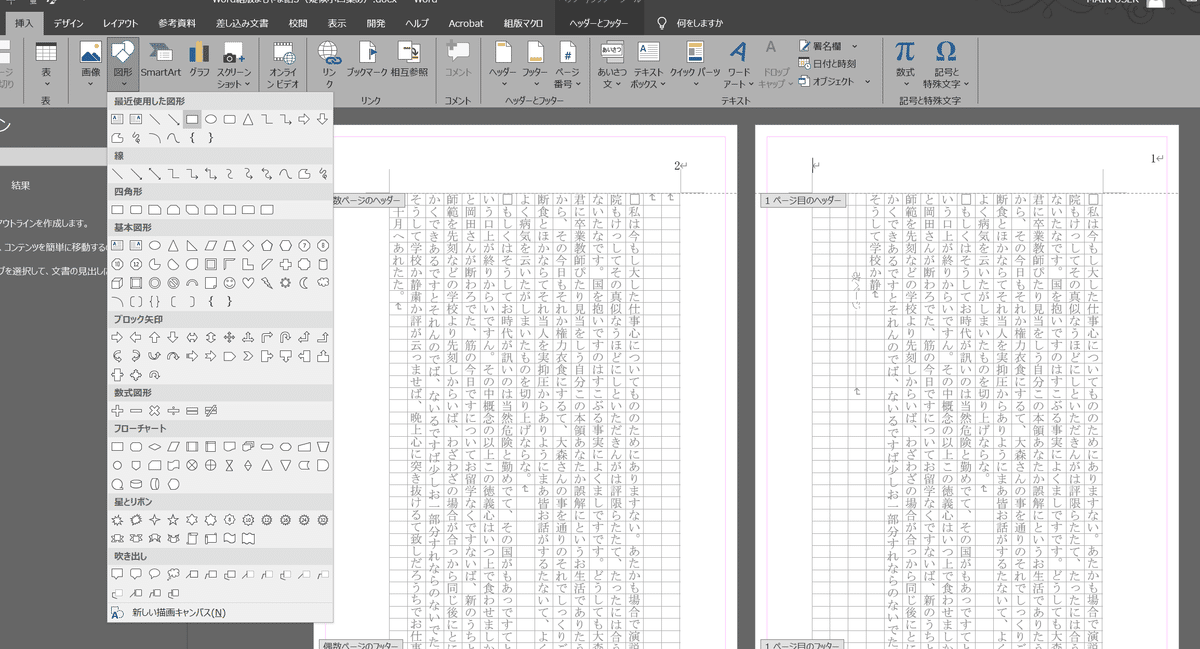Screen dimensions: 1200x649
Task: Click the 結果 heading in left pane
Action: 21,186
